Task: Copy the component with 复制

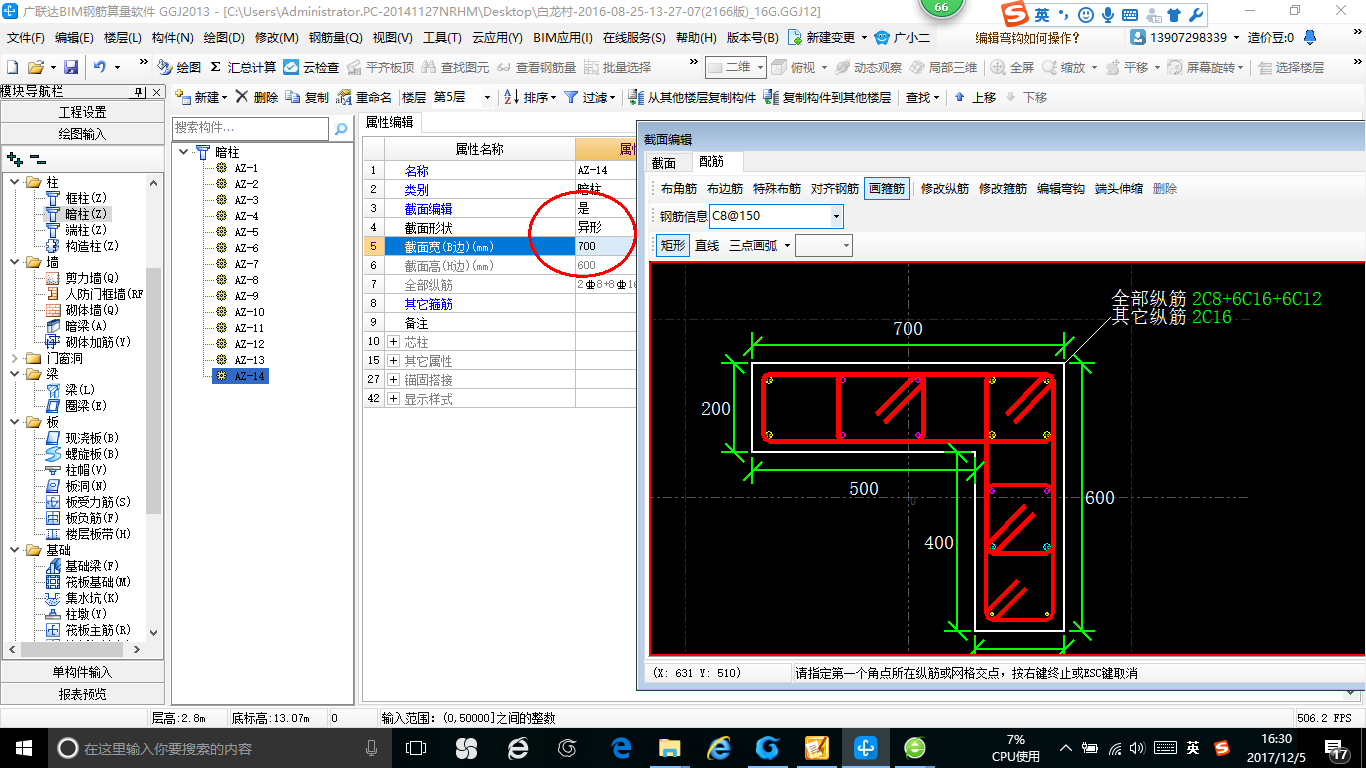Action: (x=307, y=97)
